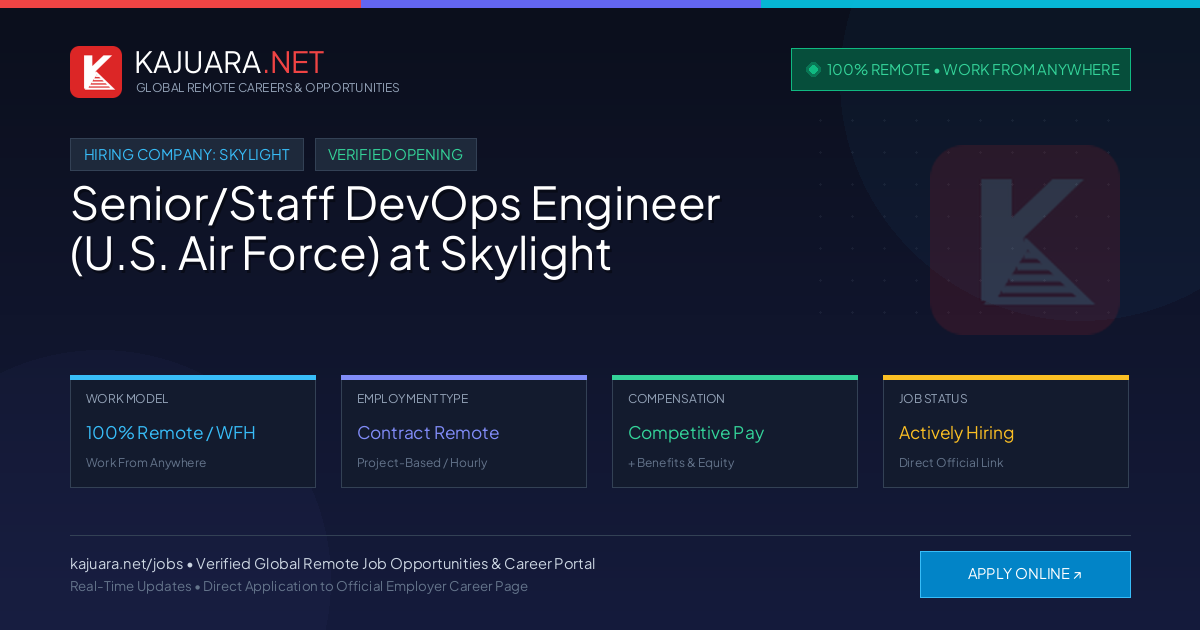The width and height of the screenshot is (1200, 630).
Task: Click the Senior/Staff DevOps Engineer job title
Action: [x=395, y=229]
